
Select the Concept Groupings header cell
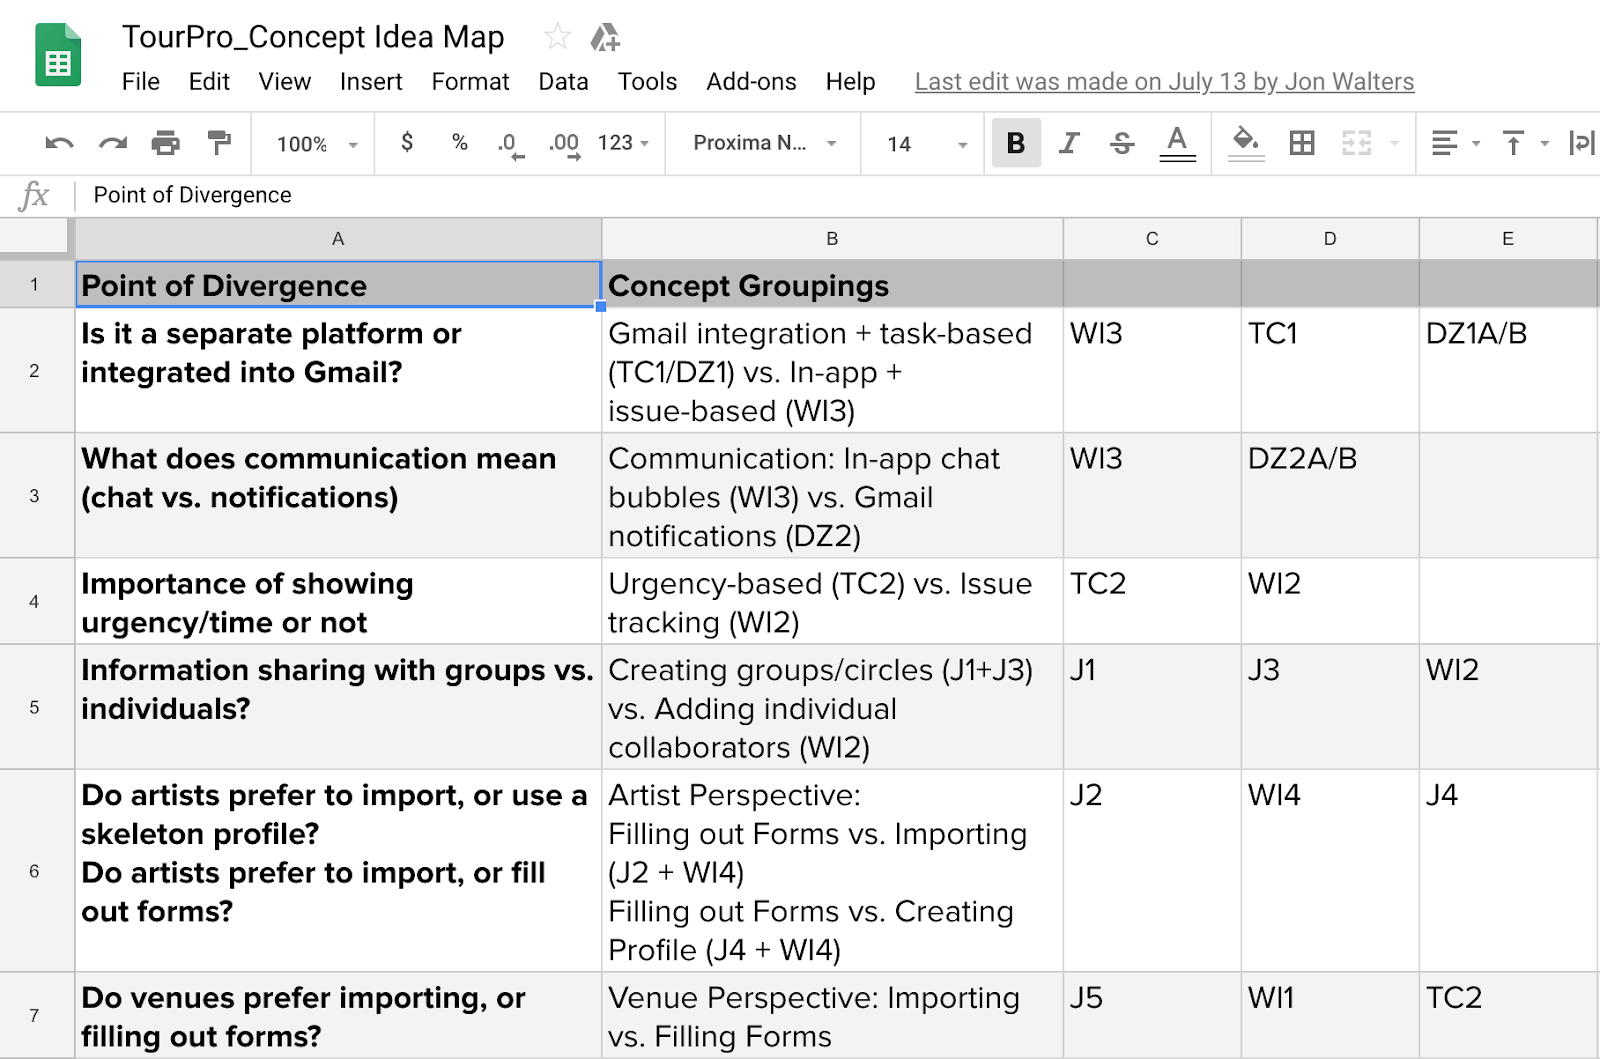pos(831,286)
